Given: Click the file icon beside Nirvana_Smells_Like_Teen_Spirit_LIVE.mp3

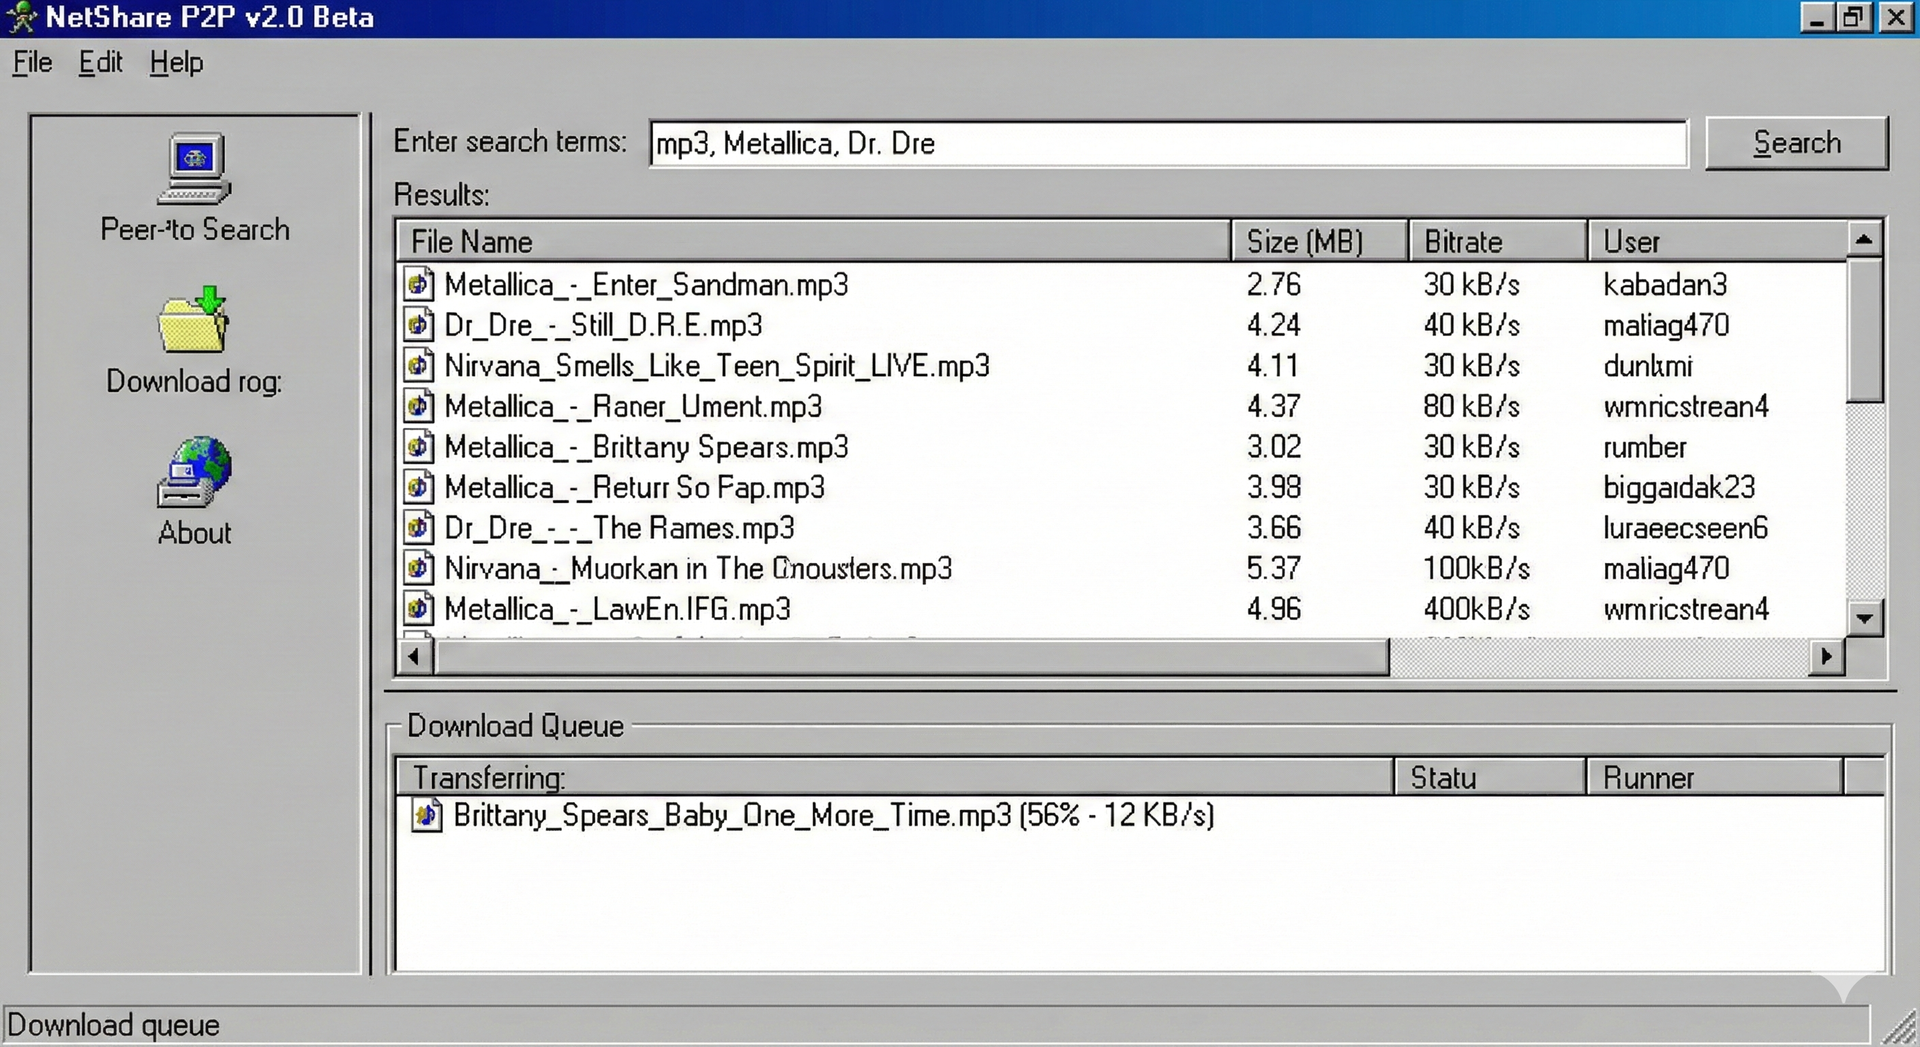Looking at the screenshot, I should [x=419, y=365].
